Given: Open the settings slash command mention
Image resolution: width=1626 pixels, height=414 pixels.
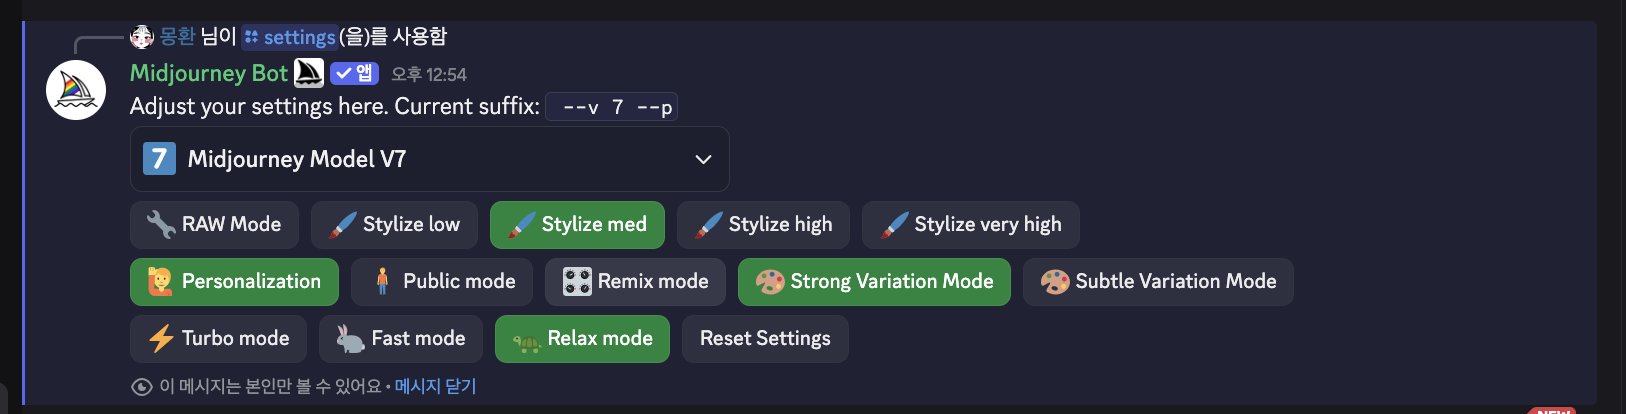Looking at the screenshot, I should click(289, 37).
